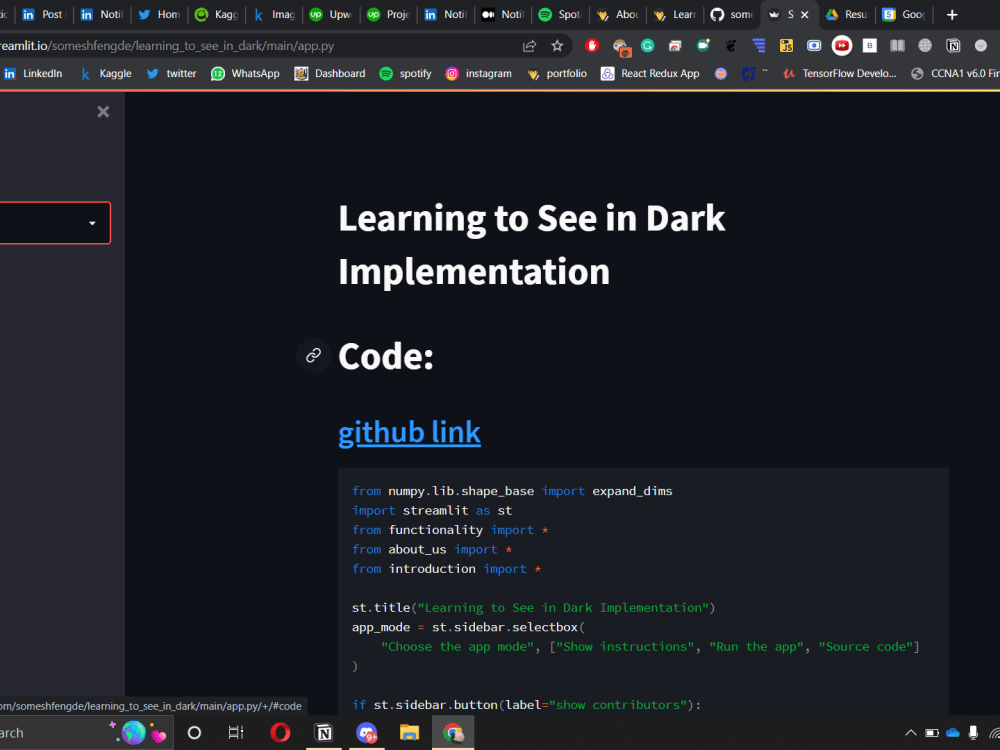Open the cookie-with-badge extension icon
The height and width of the screenshot is (750, 1000).
coord(620,47)
